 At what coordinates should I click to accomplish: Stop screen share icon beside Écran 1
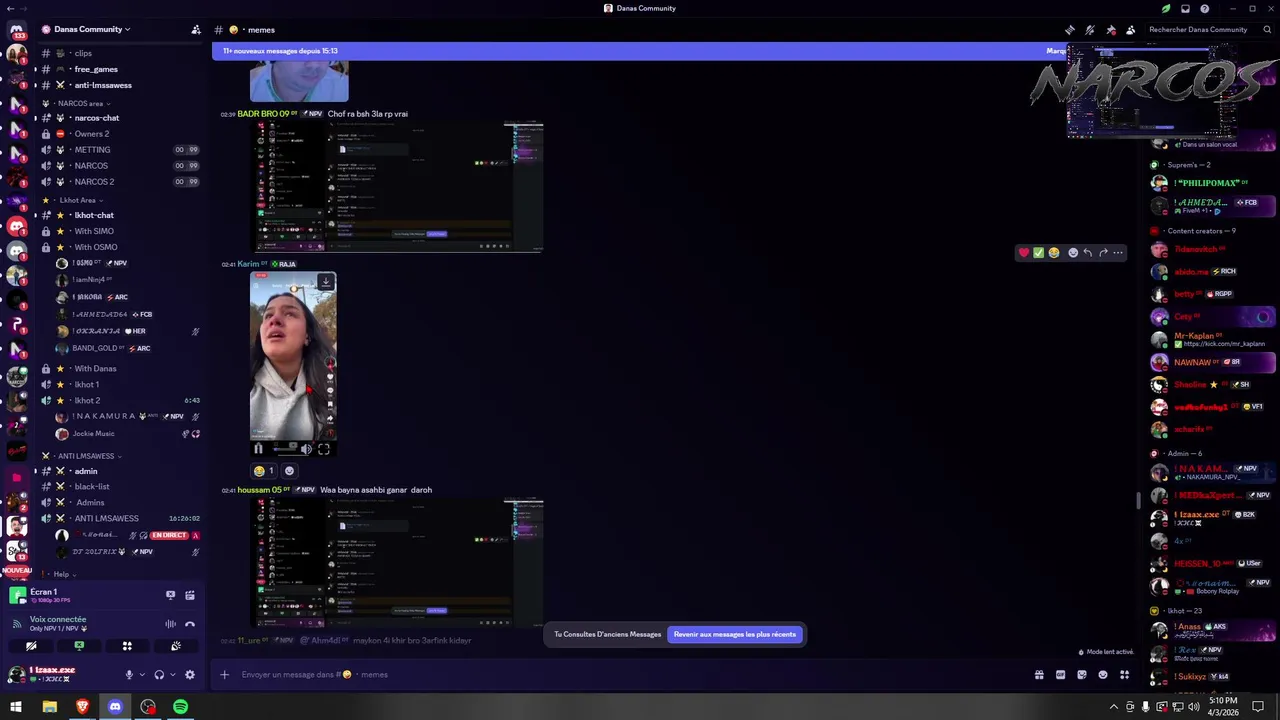coord(170,595)
